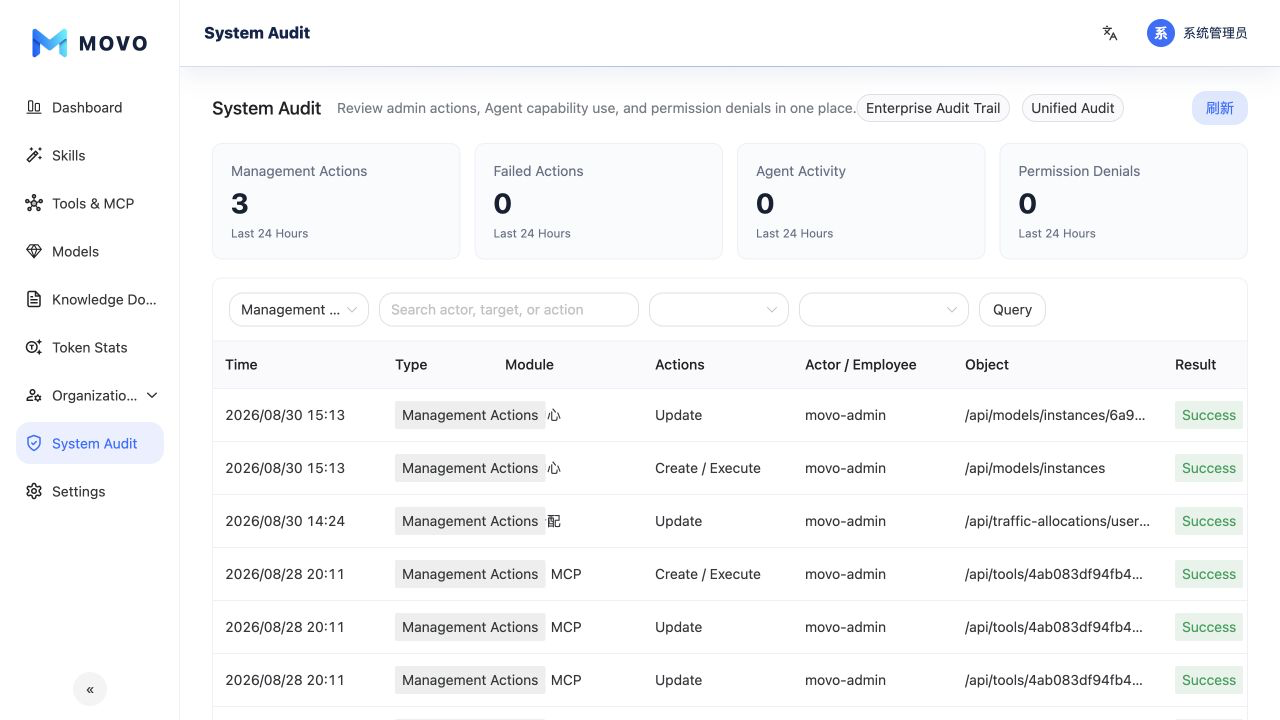
Task: Click the Result column header
Action: pyautogui.click(x=1195, y=365)
